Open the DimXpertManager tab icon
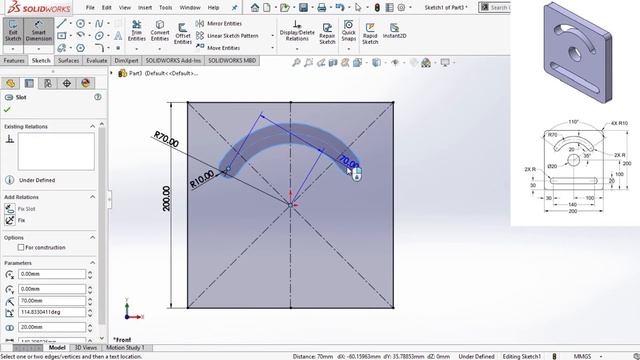This screenshot has width=640, height=360. (67, 83)
